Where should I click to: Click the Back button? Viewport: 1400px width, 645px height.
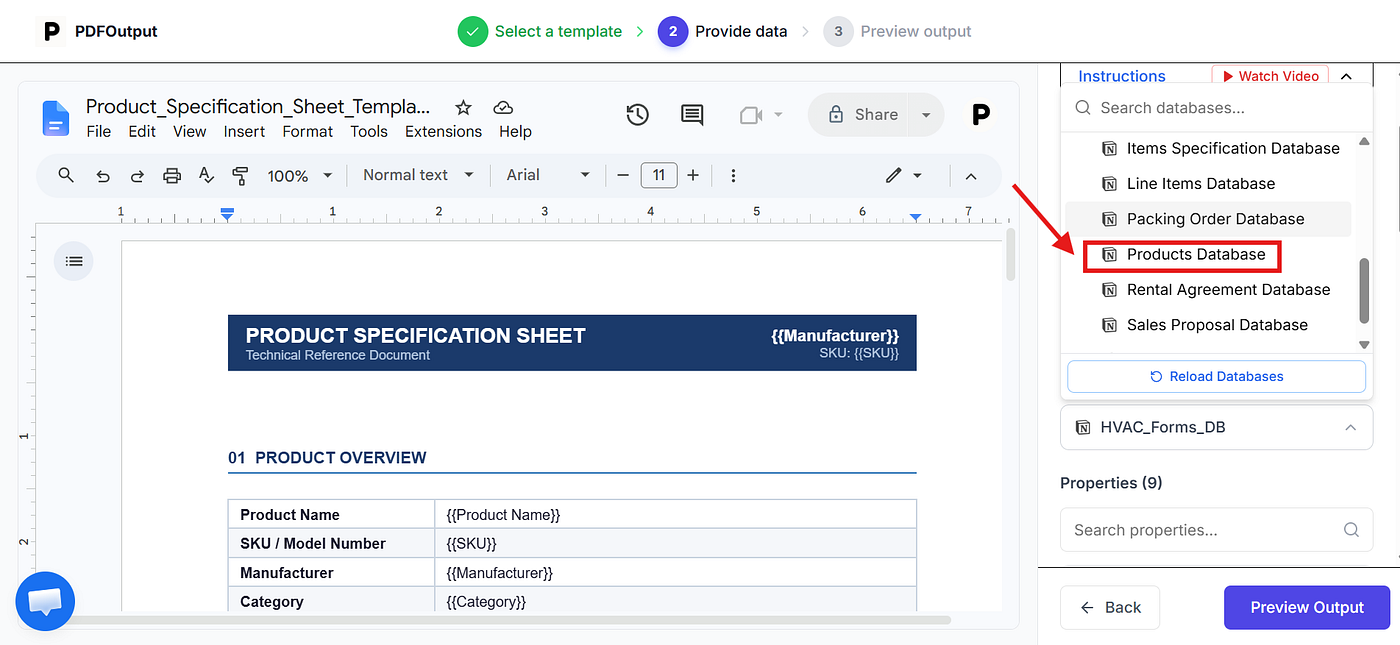click(1110, 607)
